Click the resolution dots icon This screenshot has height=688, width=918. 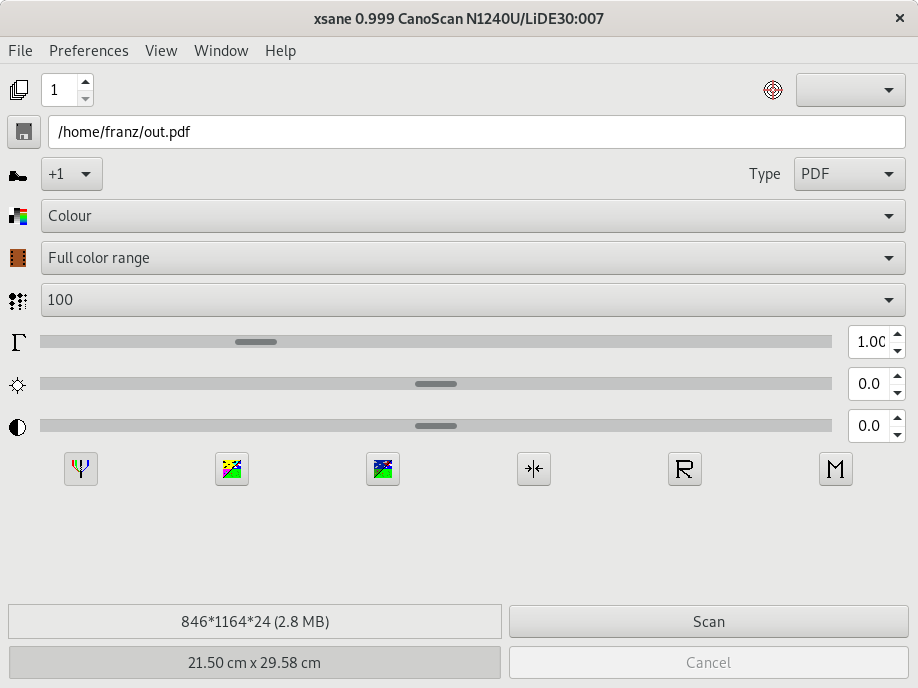pyautogui.click(x=18, y=300)
